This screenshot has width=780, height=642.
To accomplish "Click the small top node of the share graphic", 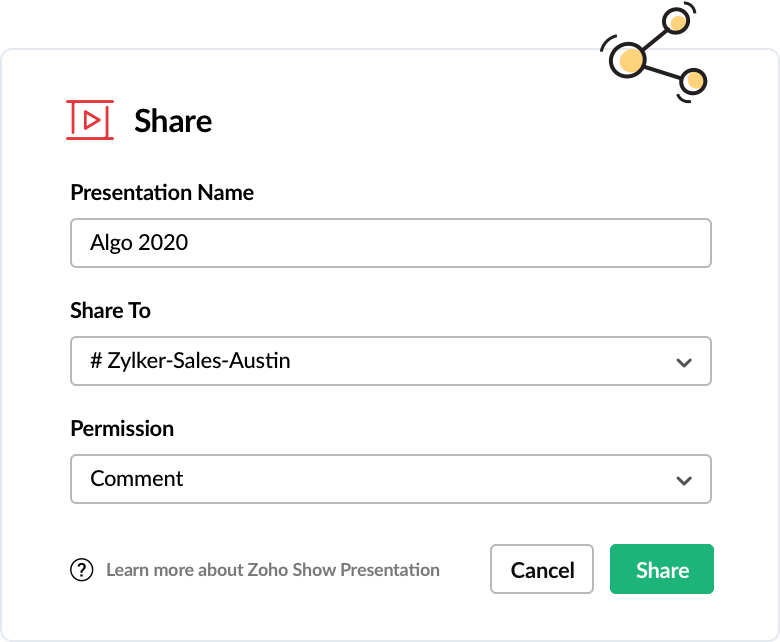I will [678, 21].
